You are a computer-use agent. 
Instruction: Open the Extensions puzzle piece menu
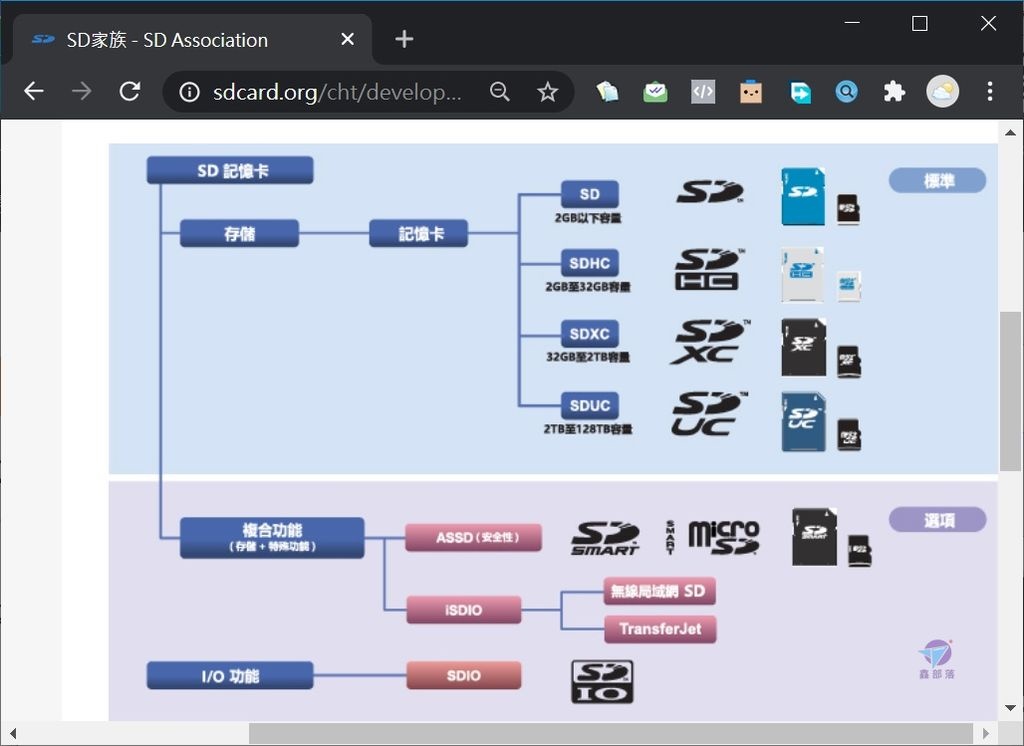coord(894,91)
